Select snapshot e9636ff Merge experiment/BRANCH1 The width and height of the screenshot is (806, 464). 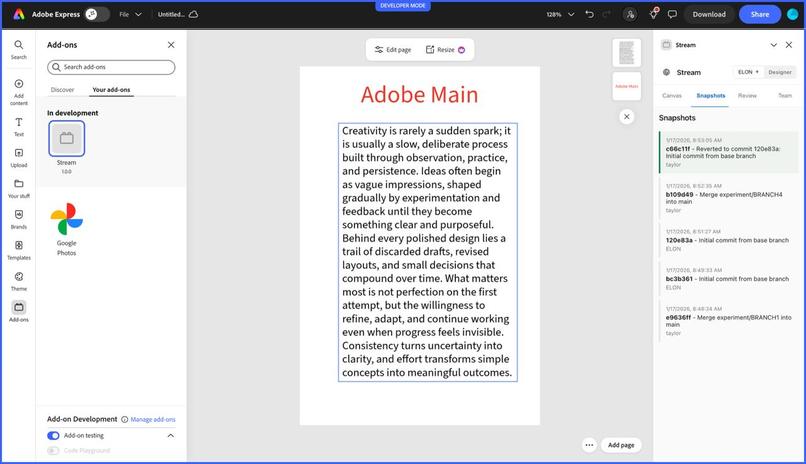728,321
